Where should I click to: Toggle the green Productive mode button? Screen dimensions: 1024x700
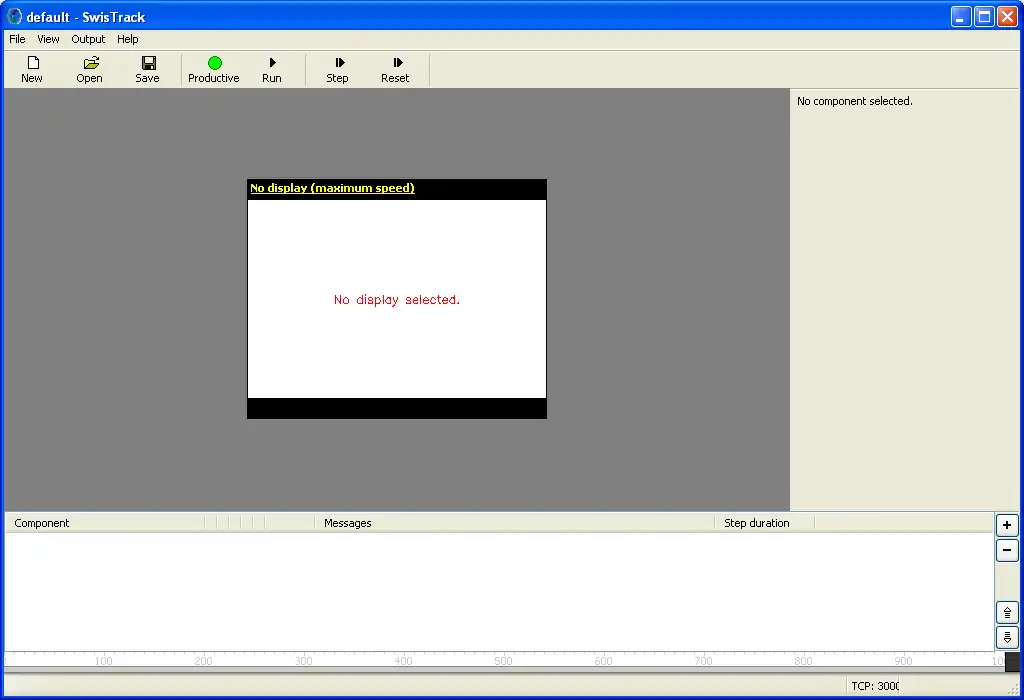[x=214, y=63]
